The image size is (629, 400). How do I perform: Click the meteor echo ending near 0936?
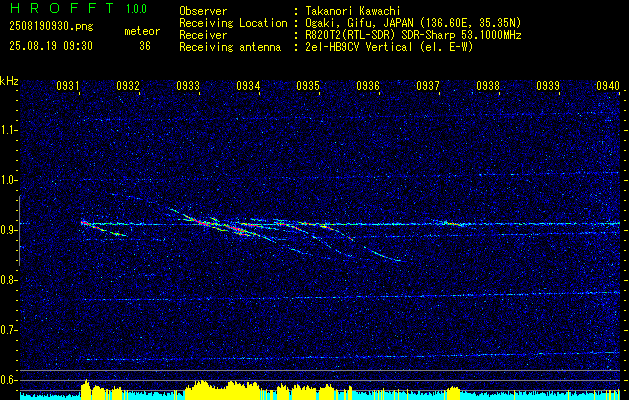383,254
